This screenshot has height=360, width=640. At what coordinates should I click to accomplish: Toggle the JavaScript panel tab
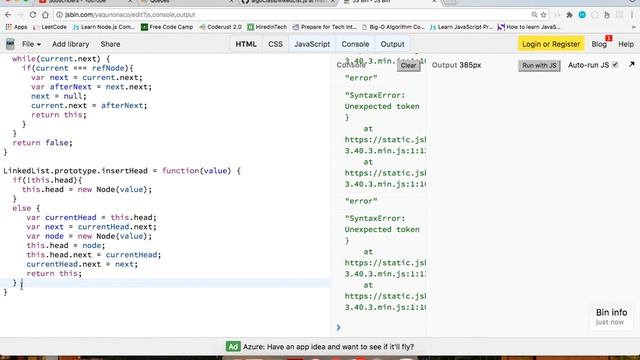point(312,44)
